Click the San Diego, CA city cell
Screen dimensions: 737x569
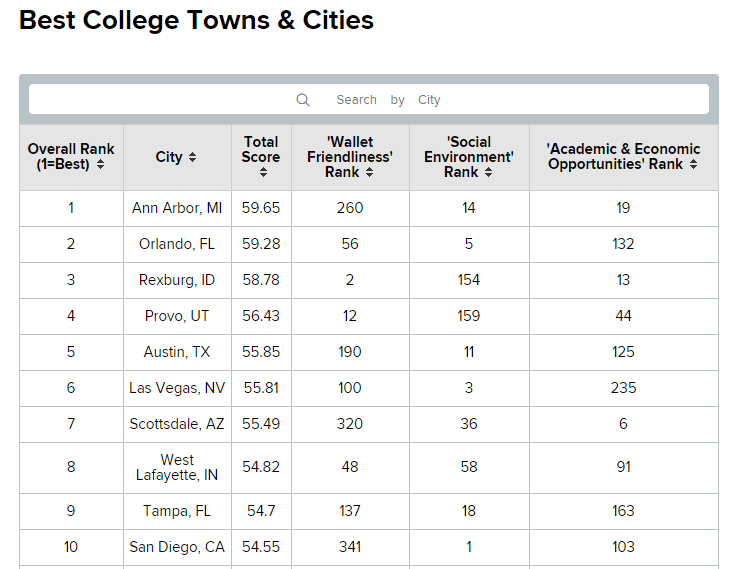[x=177, y=547]
